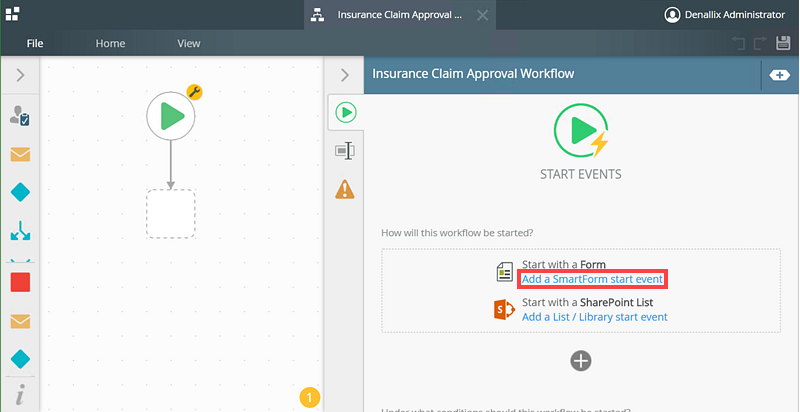Click Add a SmartForm start event link
The image size is (800, 412).
pyautogui.click(x=592, y=279)
